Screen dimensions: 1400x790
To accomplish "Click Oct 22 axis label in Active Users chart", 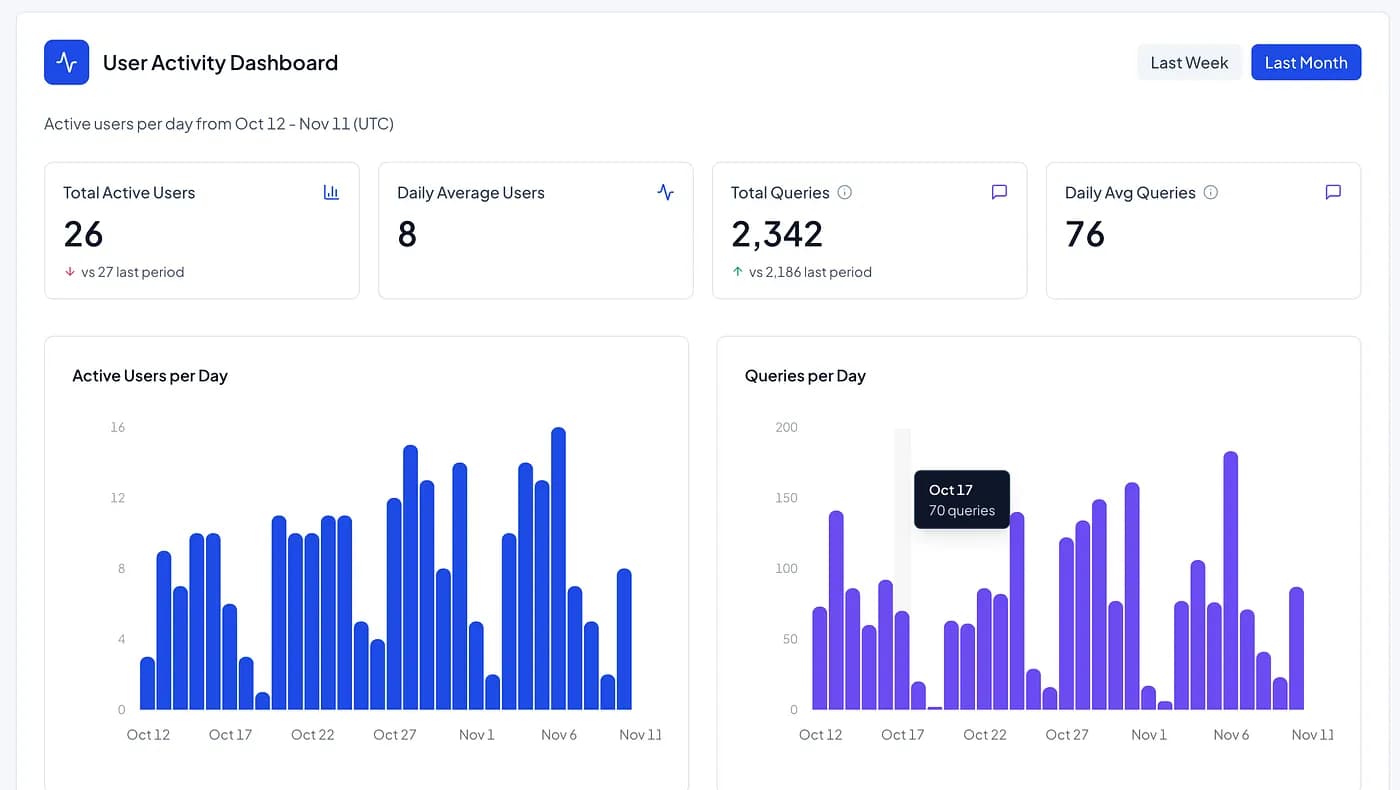I will (312, 735).
